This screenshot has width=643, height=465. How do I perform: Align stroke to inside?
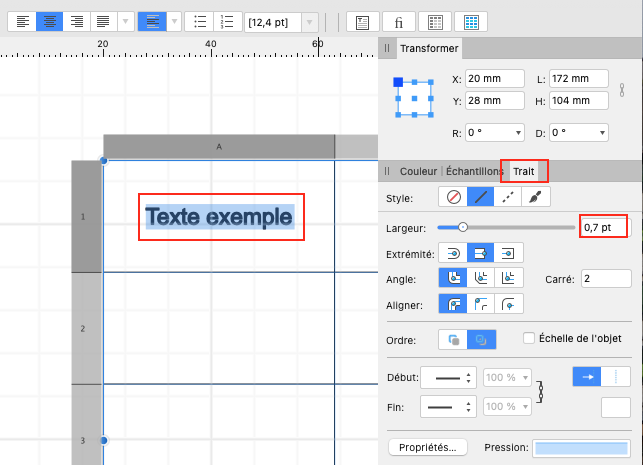tap(481, 304)
